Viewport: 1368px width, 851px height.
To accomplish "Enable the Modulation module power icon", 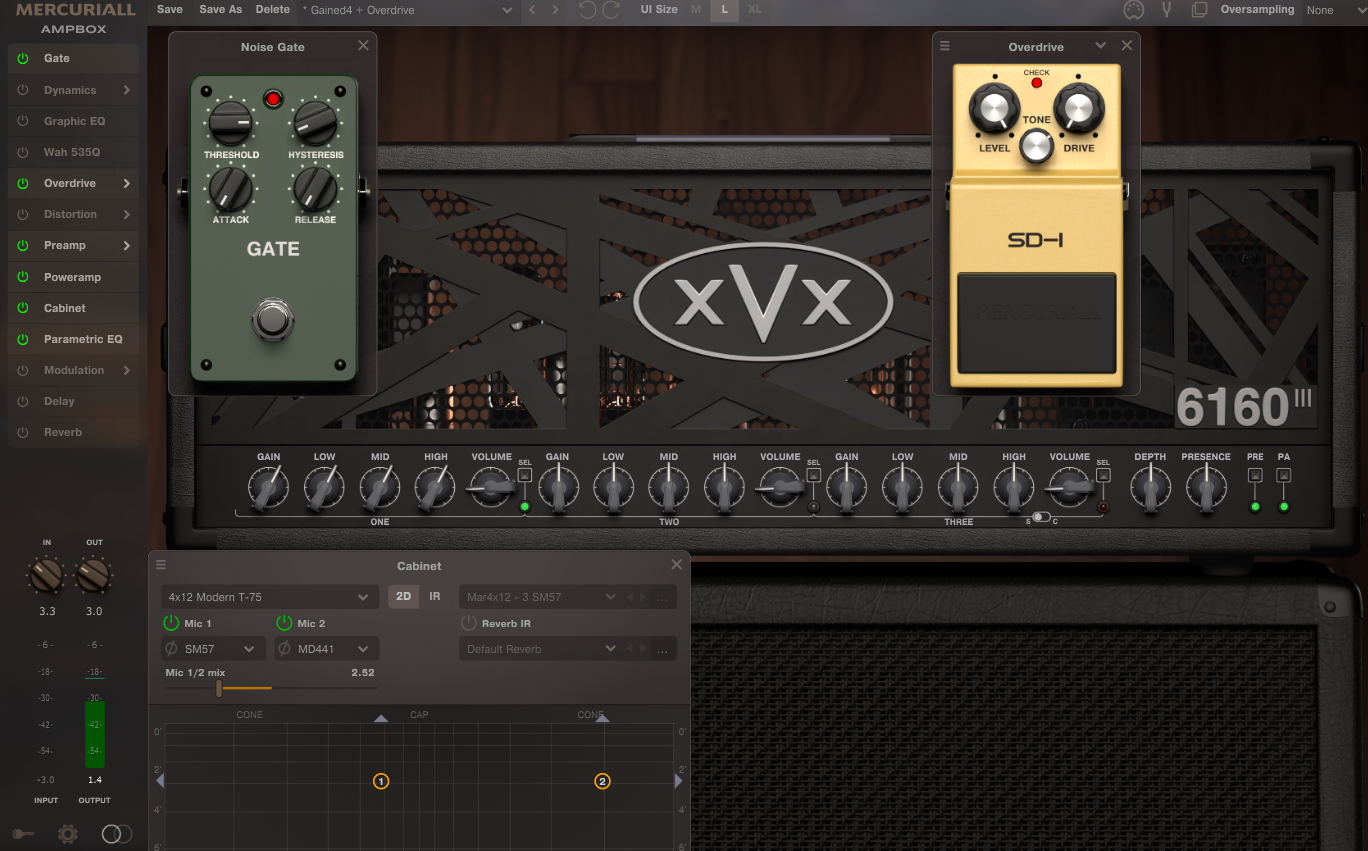I will (22, 370).
